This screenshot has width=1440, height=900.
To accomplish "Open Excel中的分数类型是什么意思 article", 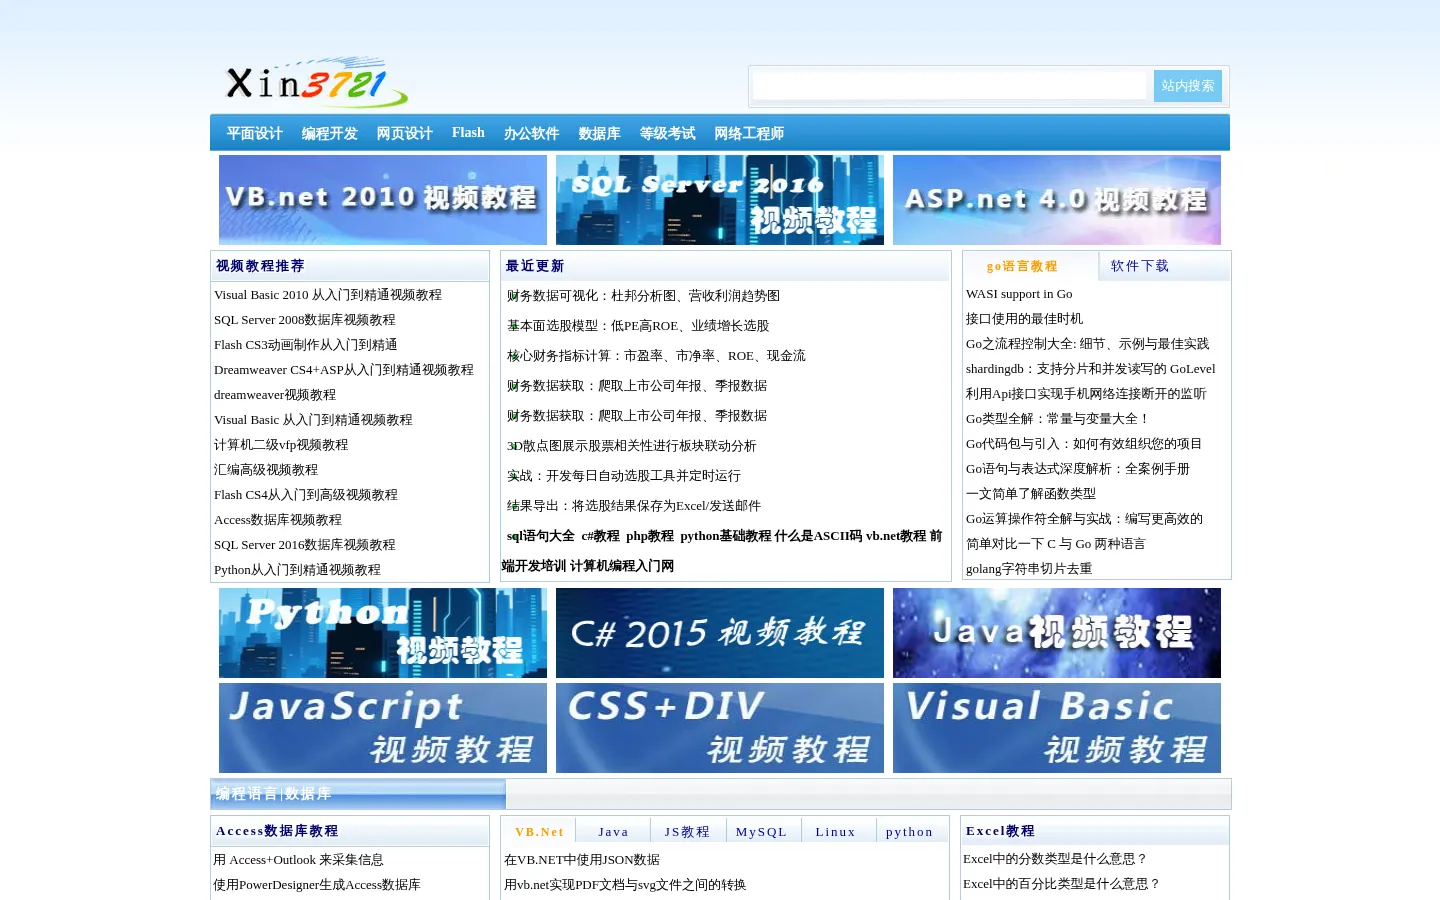I will pos(1055,859).
